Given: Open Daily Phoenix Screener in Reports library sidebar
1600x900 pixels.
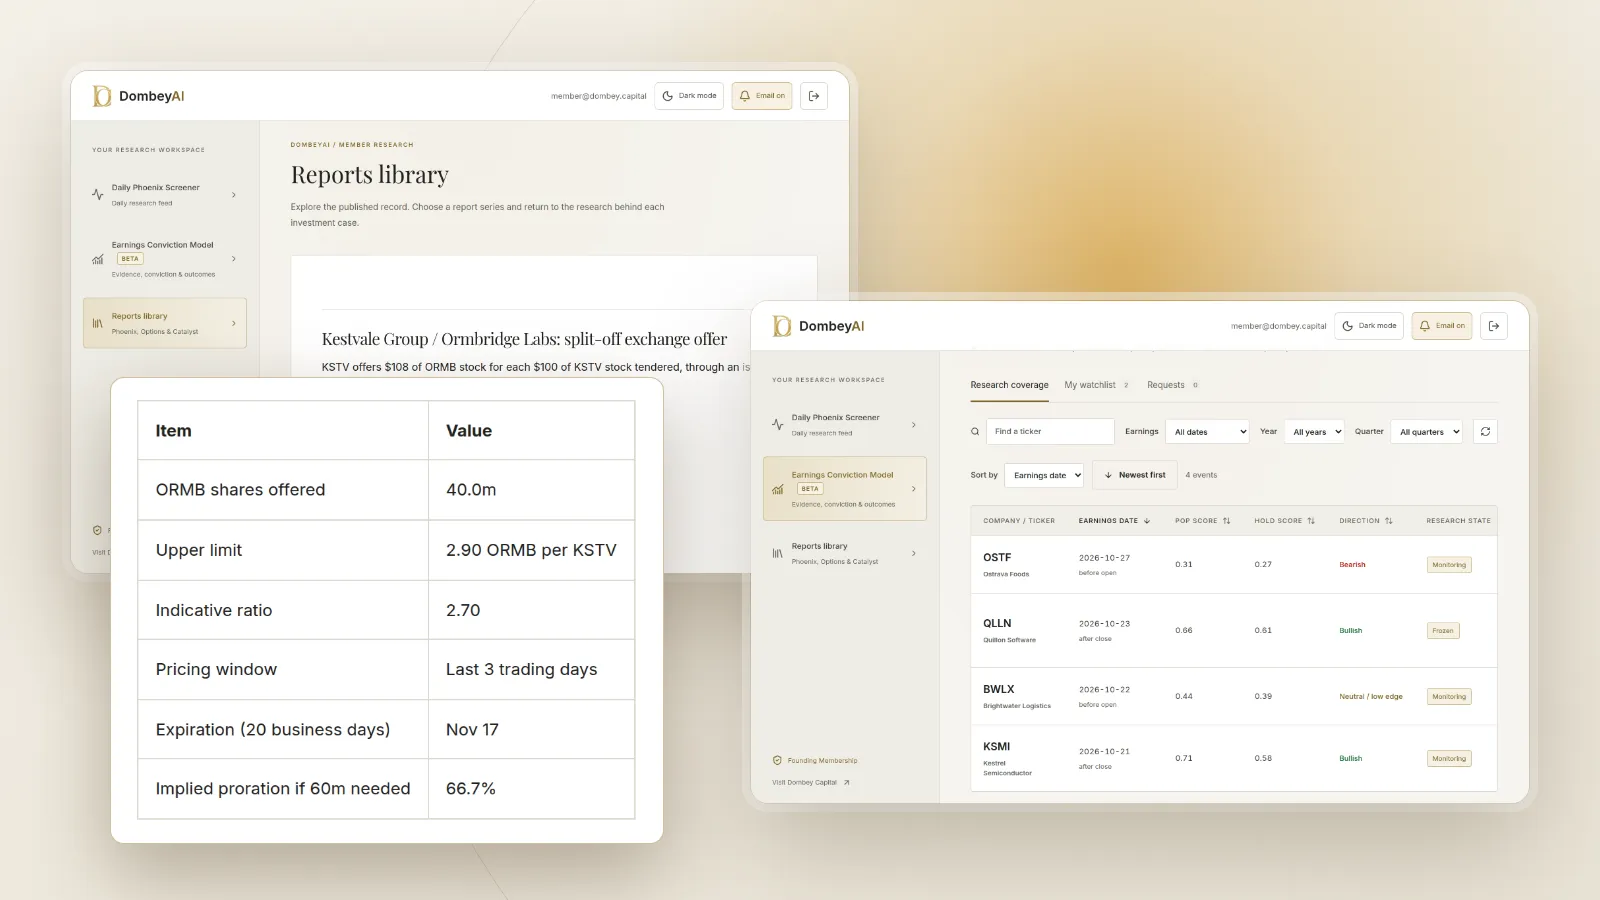Looking at the screenshot, I should point(165,195).
